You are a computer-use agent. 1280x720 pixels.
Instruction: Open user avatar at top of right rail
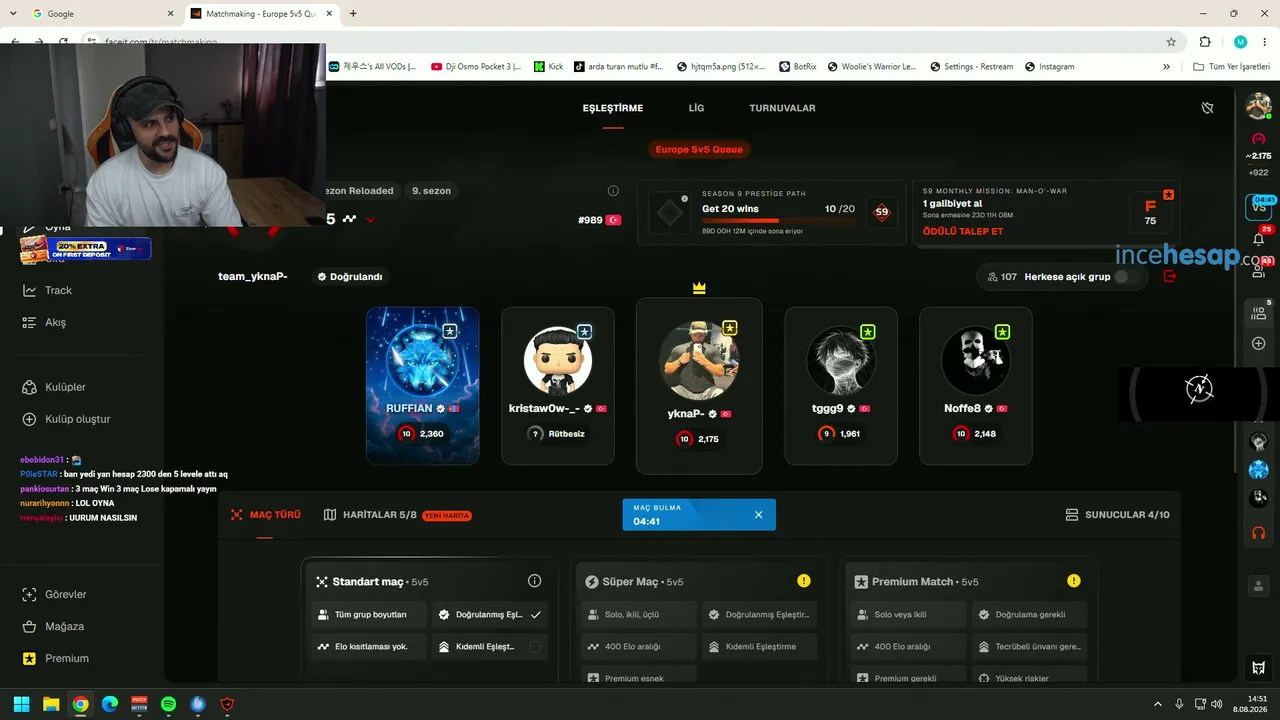(x=1259, y=105)
